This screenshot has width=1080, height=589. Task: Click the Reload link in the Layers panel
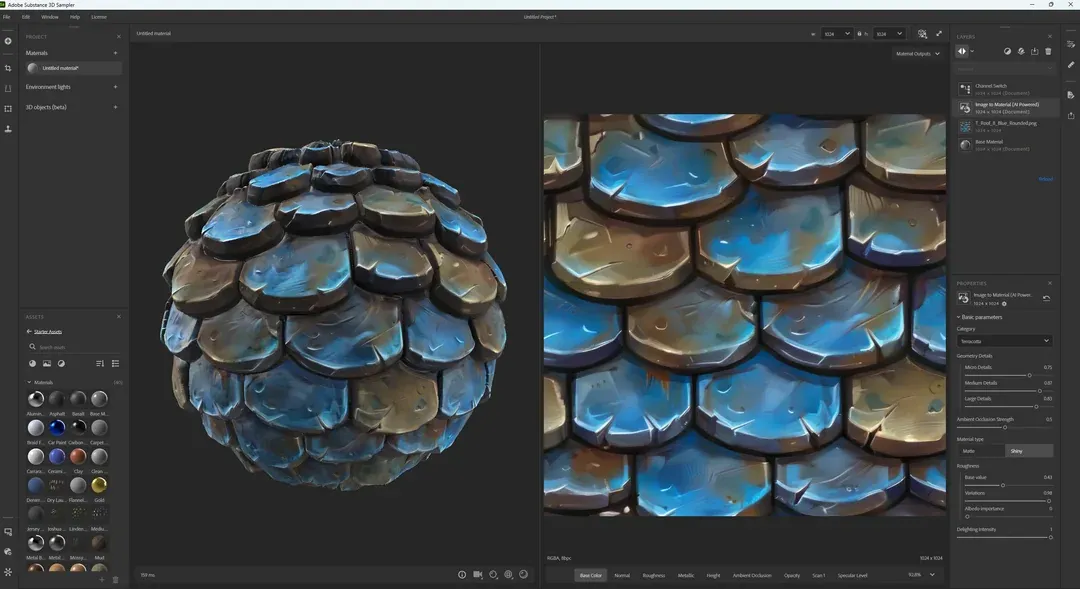[1046, 179]
